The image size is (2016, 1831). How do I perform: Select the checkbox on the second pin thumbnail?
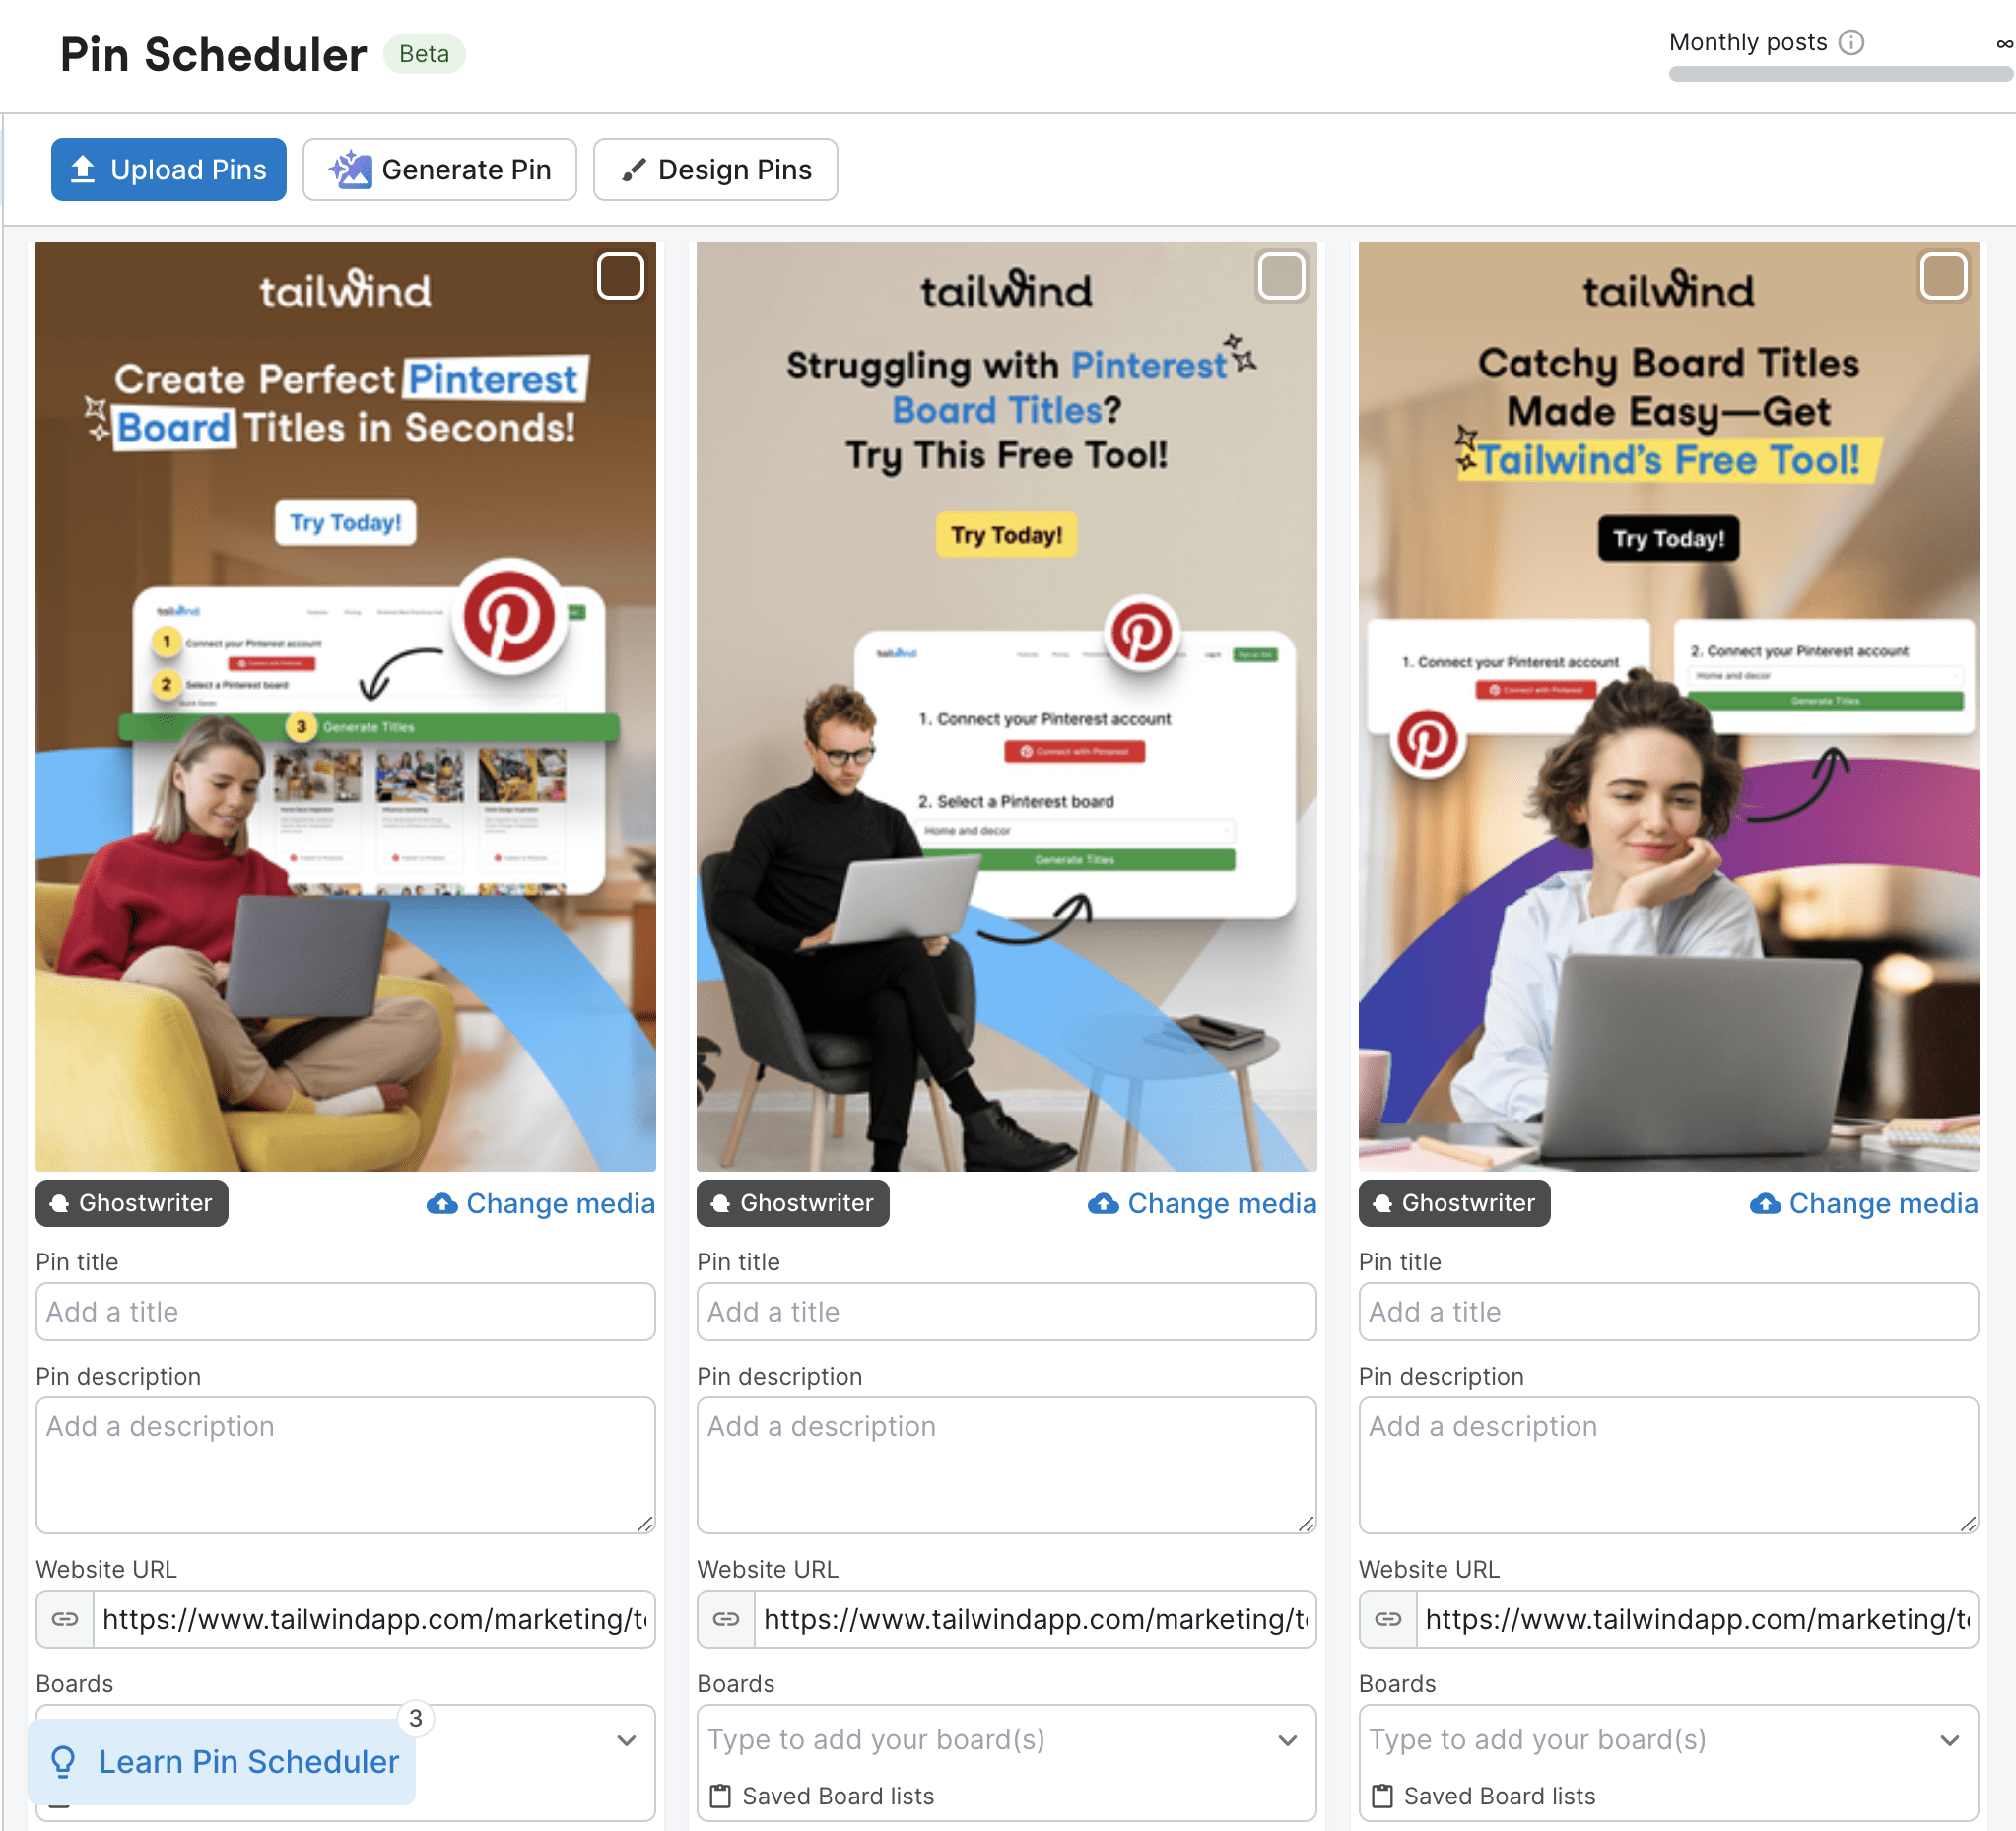tap(1283, 277)
